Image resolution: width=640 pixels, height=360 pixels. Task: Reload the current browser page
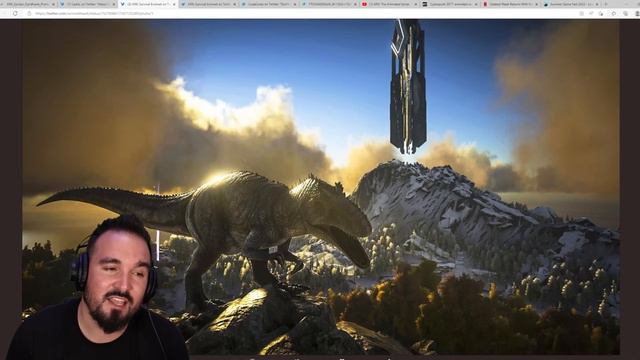click(15, 13)
